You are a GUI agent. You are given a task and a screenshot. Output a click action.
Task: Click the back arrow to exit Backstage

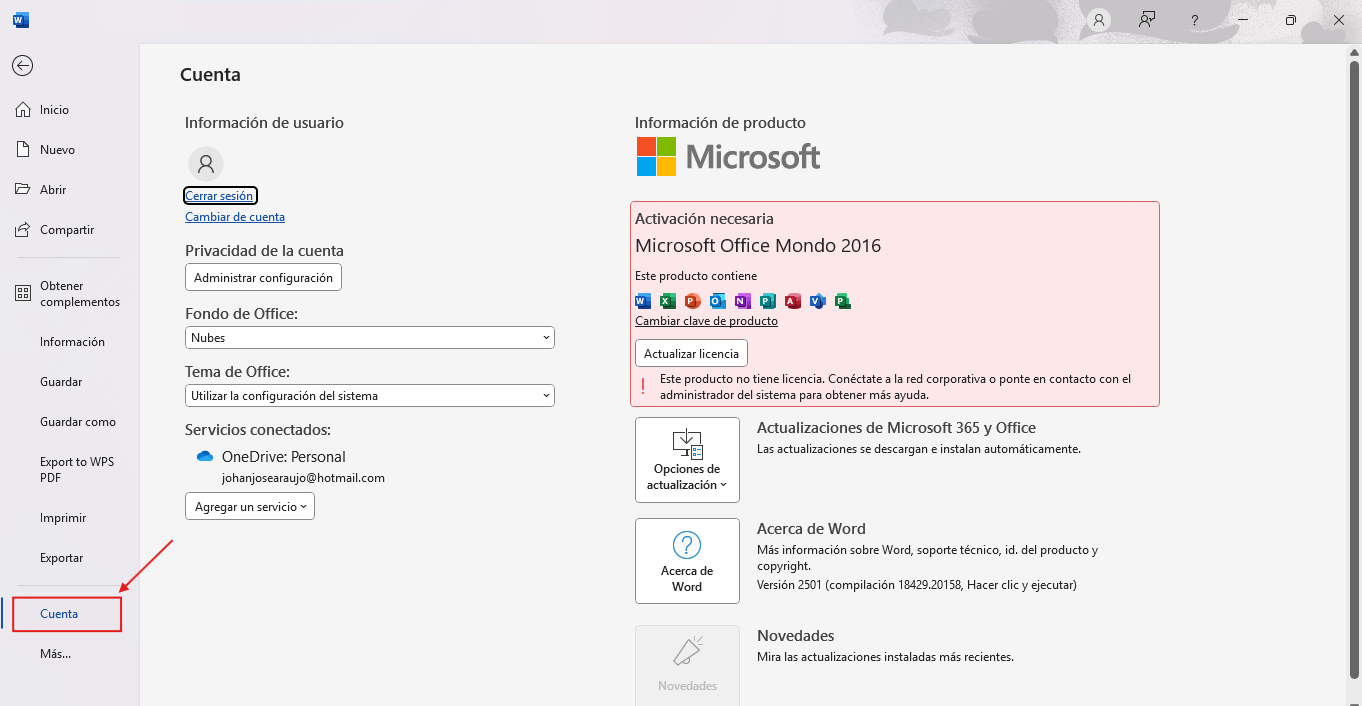click(22, 66)
